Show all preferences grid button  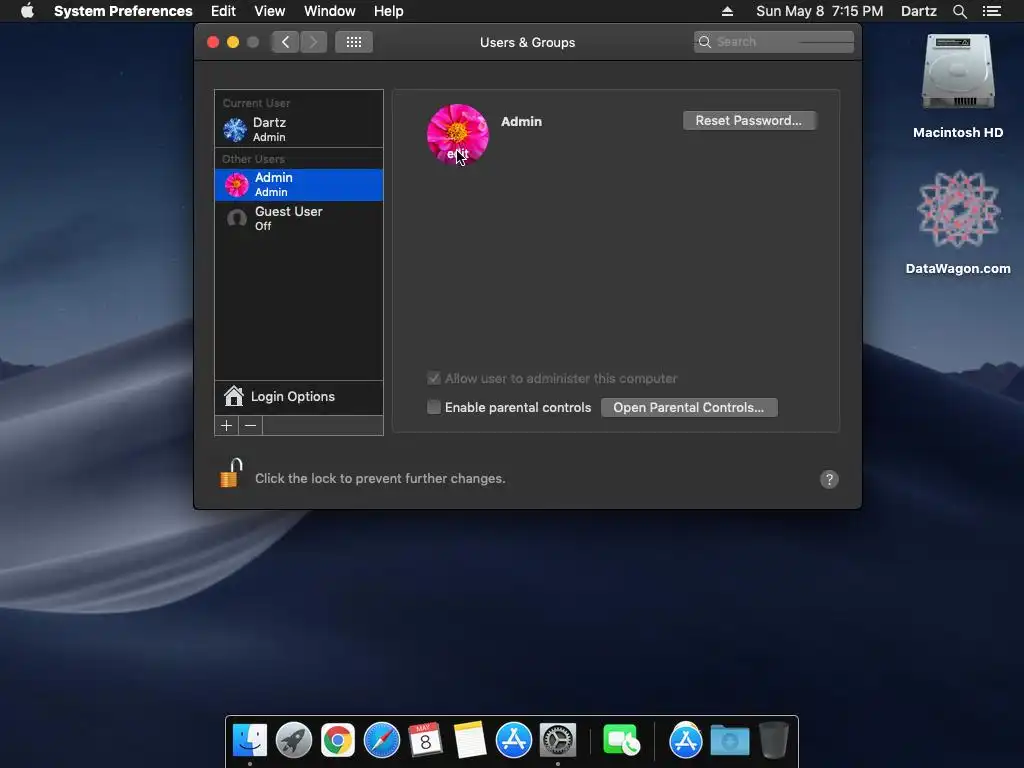point(354,42)
